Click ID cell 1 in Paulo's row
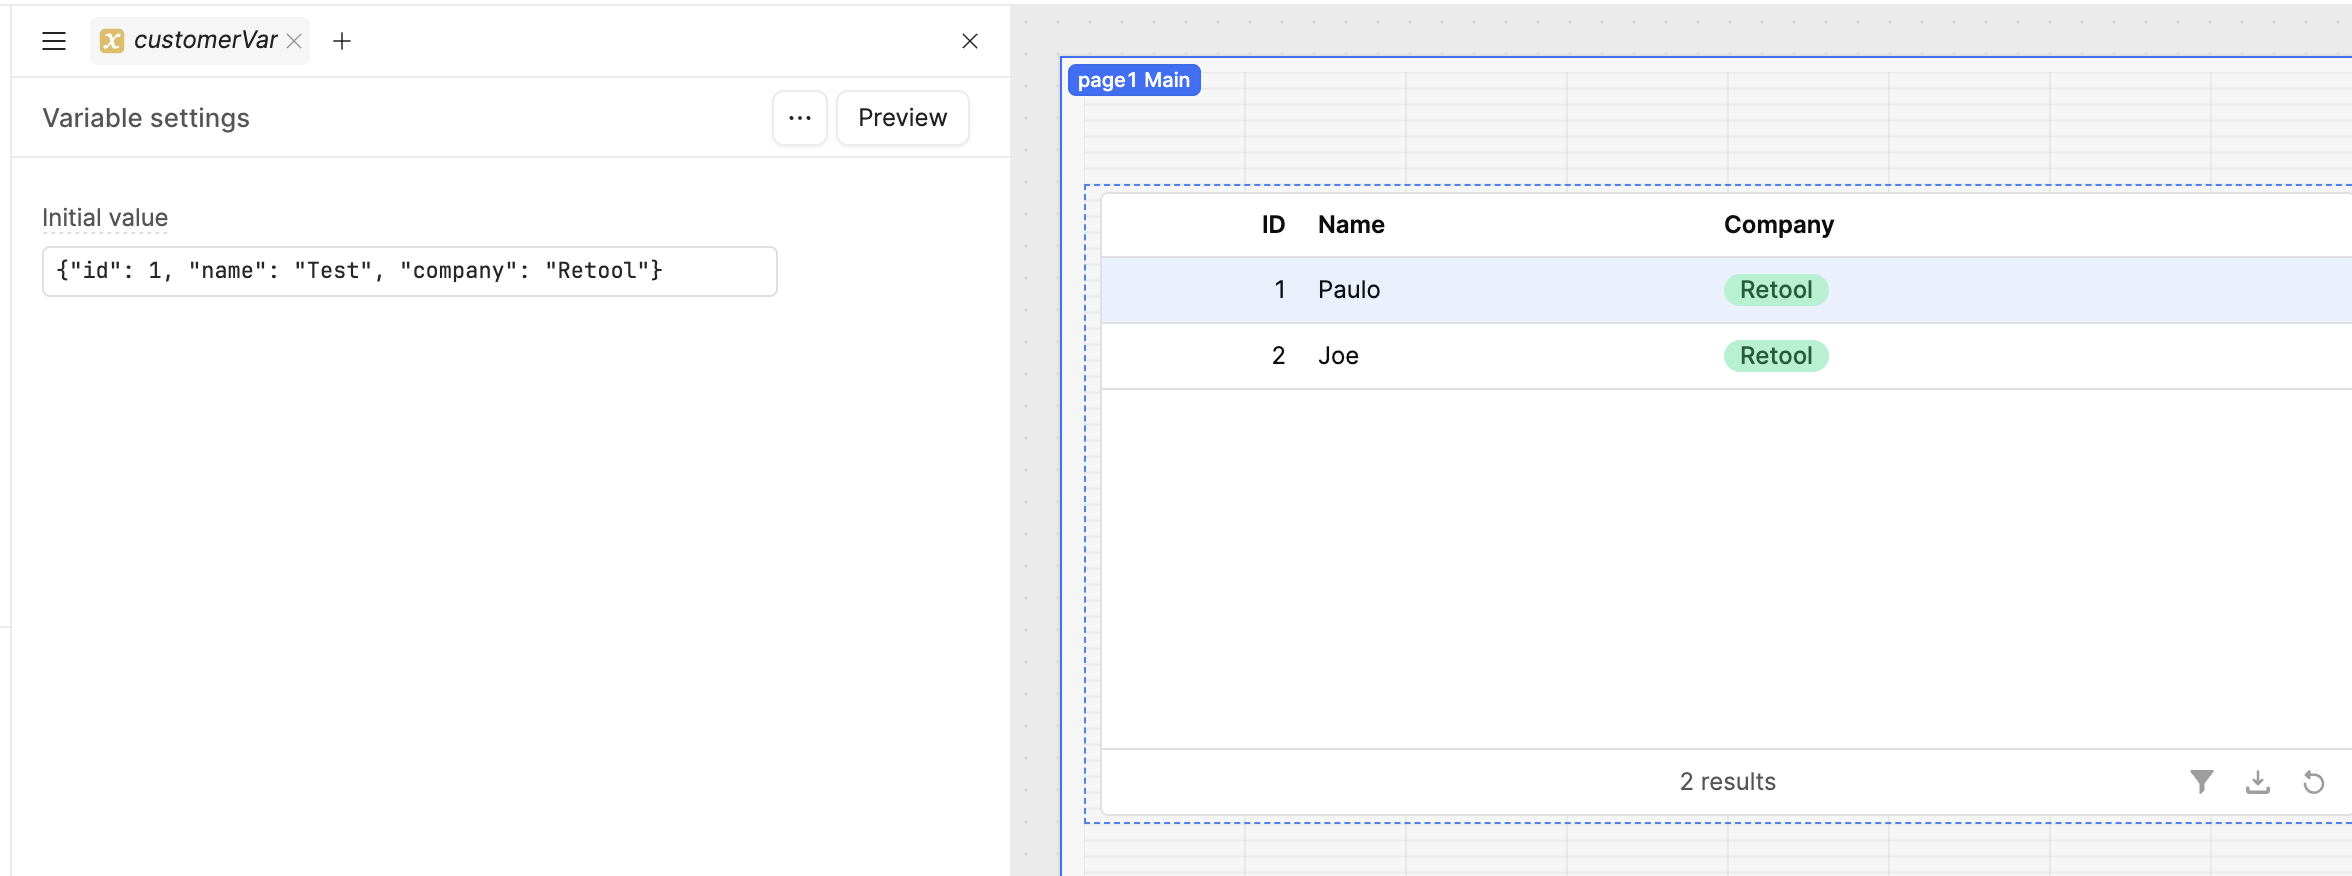This screenshot has height=876, width=2352. [1279, 290]
